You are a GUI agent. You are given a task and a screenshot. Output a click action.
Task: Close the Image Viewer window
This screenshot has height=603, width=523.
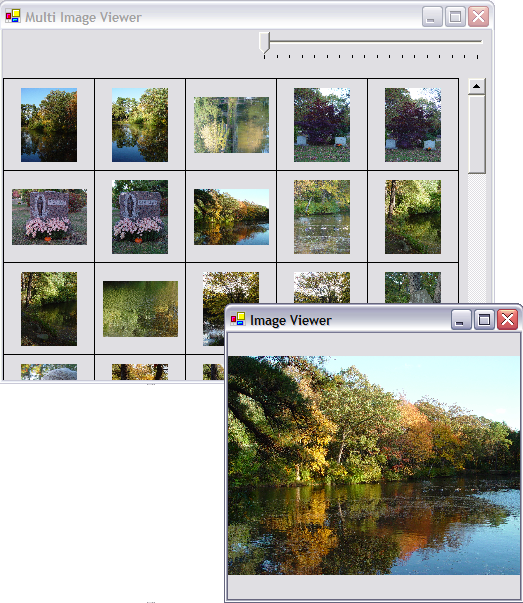(x=507, y=320)
